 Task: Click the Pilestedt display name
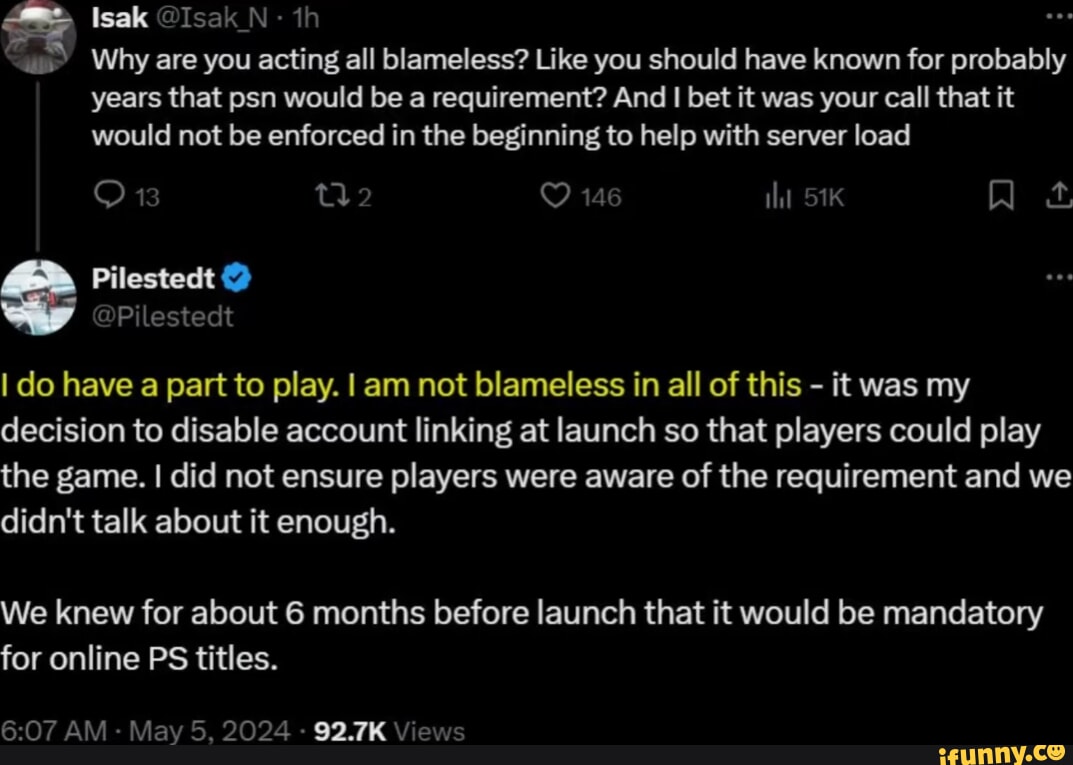coord(153,280)
